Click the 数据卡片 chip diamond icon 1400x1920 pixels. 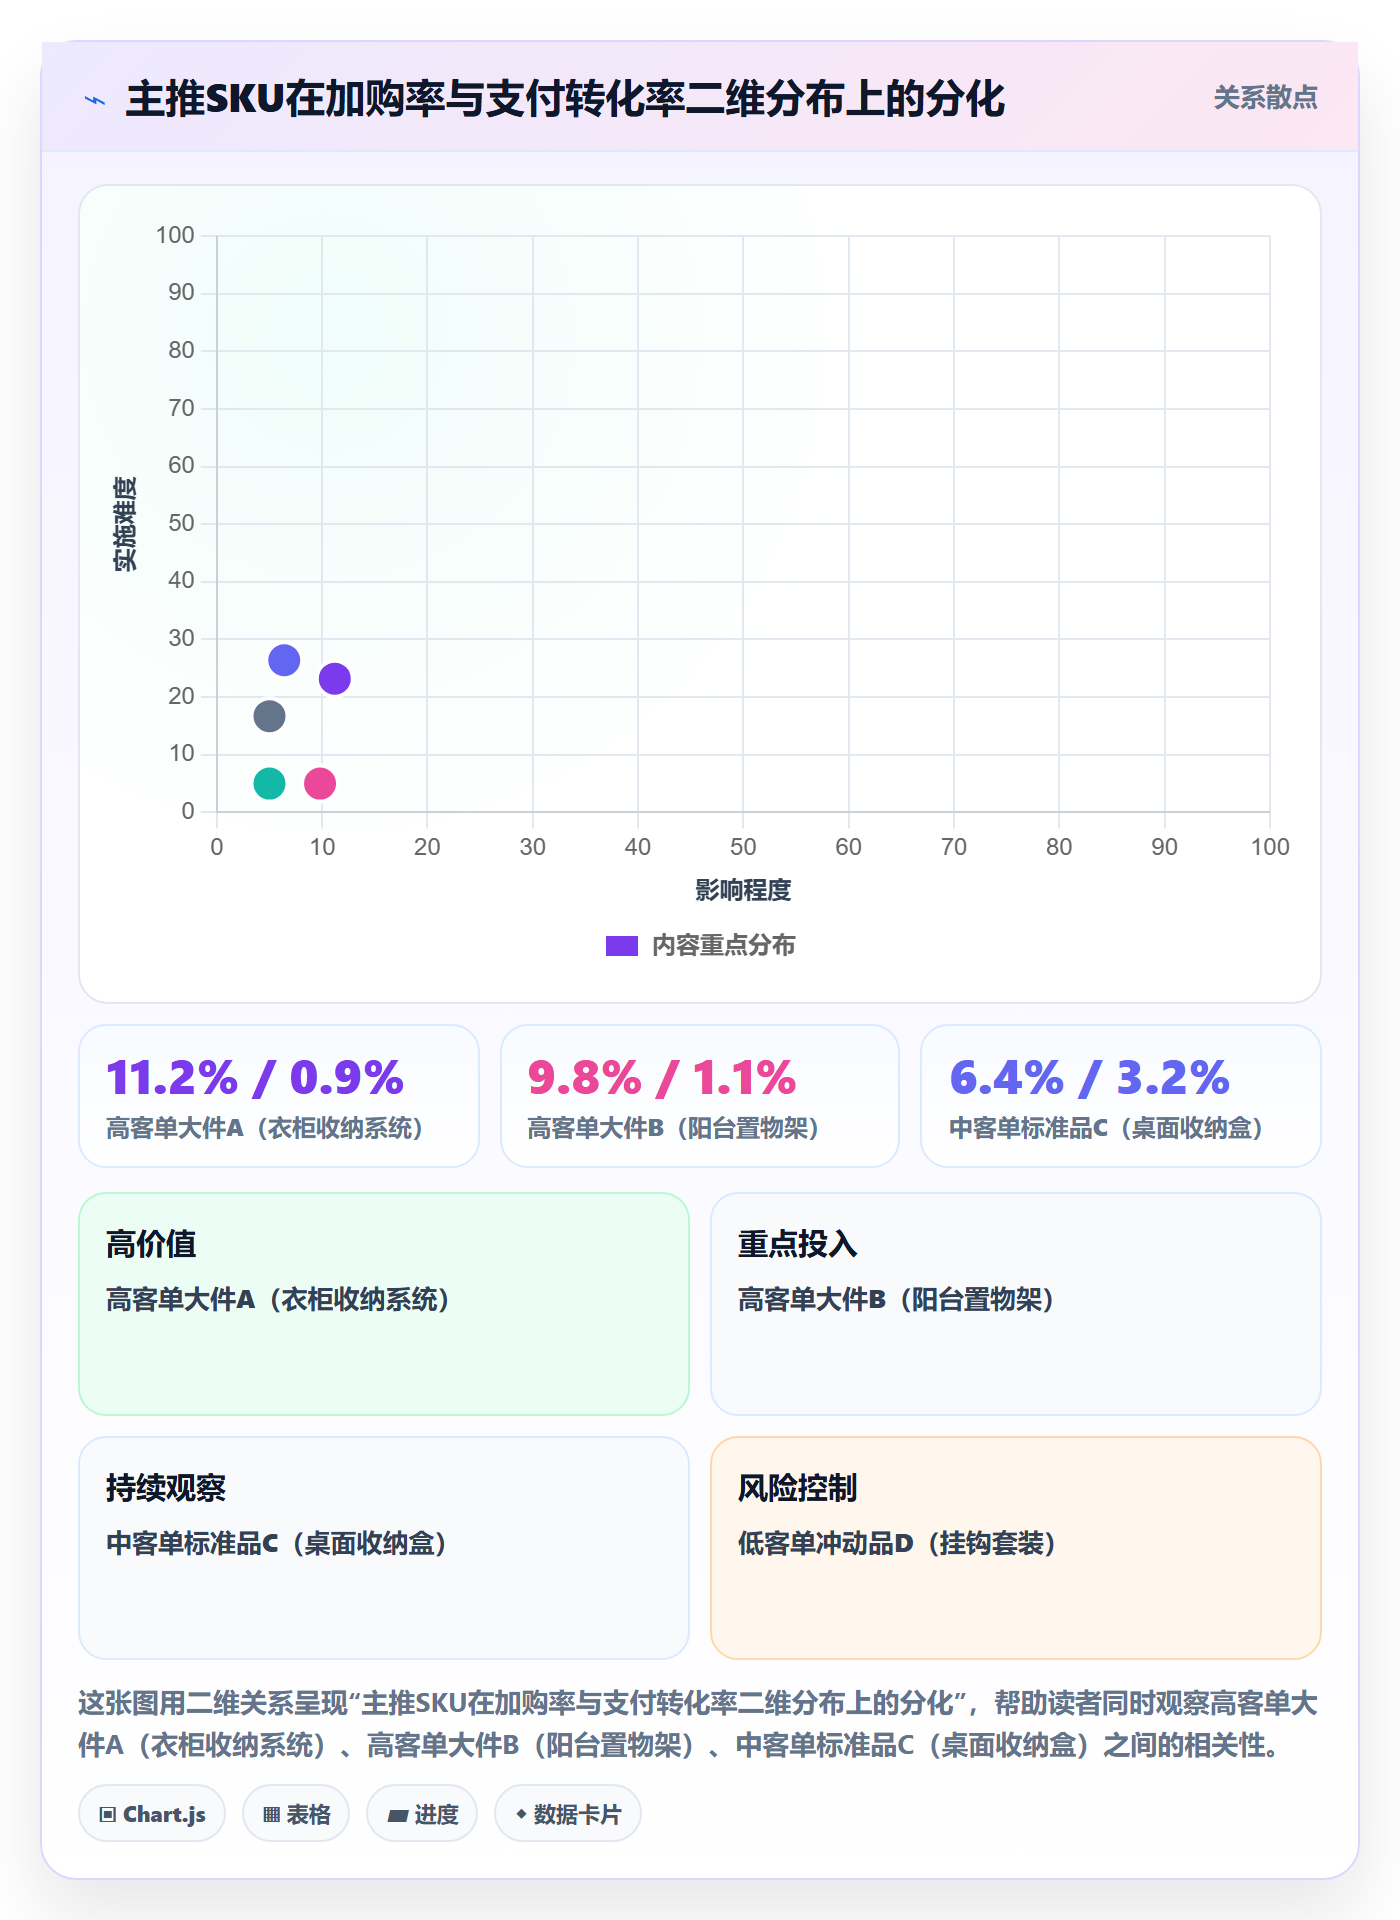[x=521, y=1813]
